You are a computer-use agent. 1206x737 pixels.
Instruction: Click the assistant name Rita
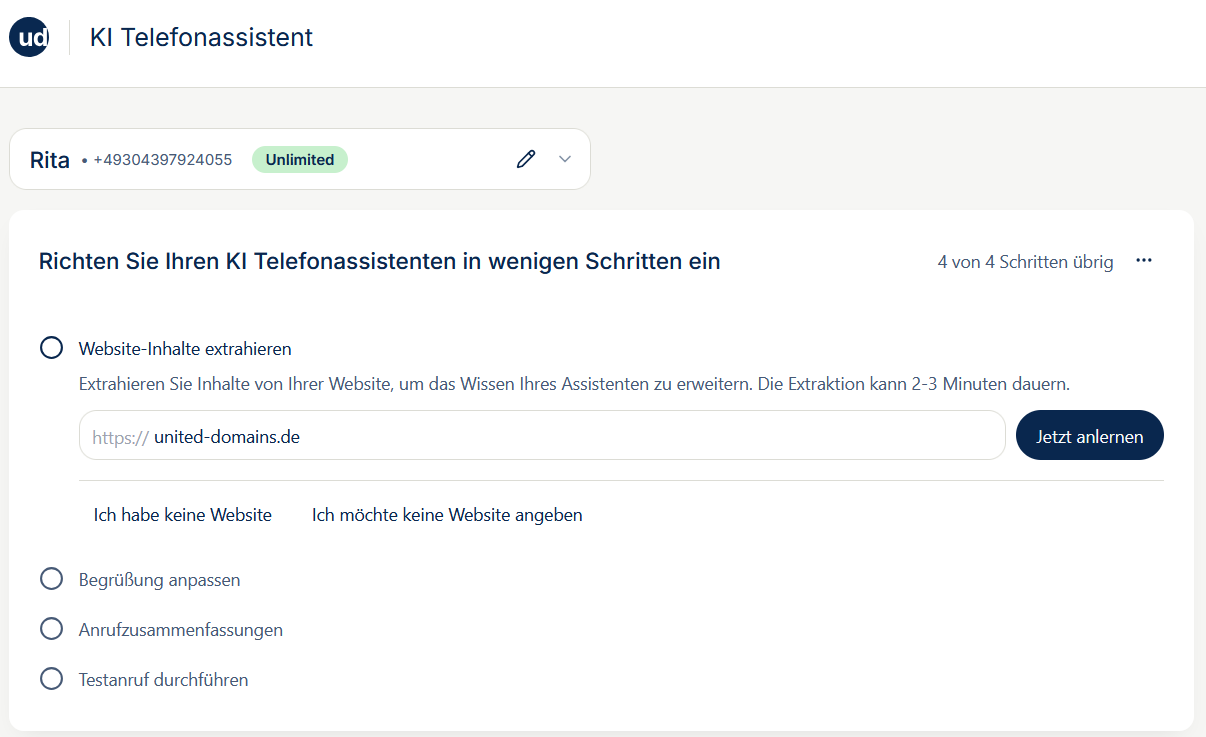[50, 160]
